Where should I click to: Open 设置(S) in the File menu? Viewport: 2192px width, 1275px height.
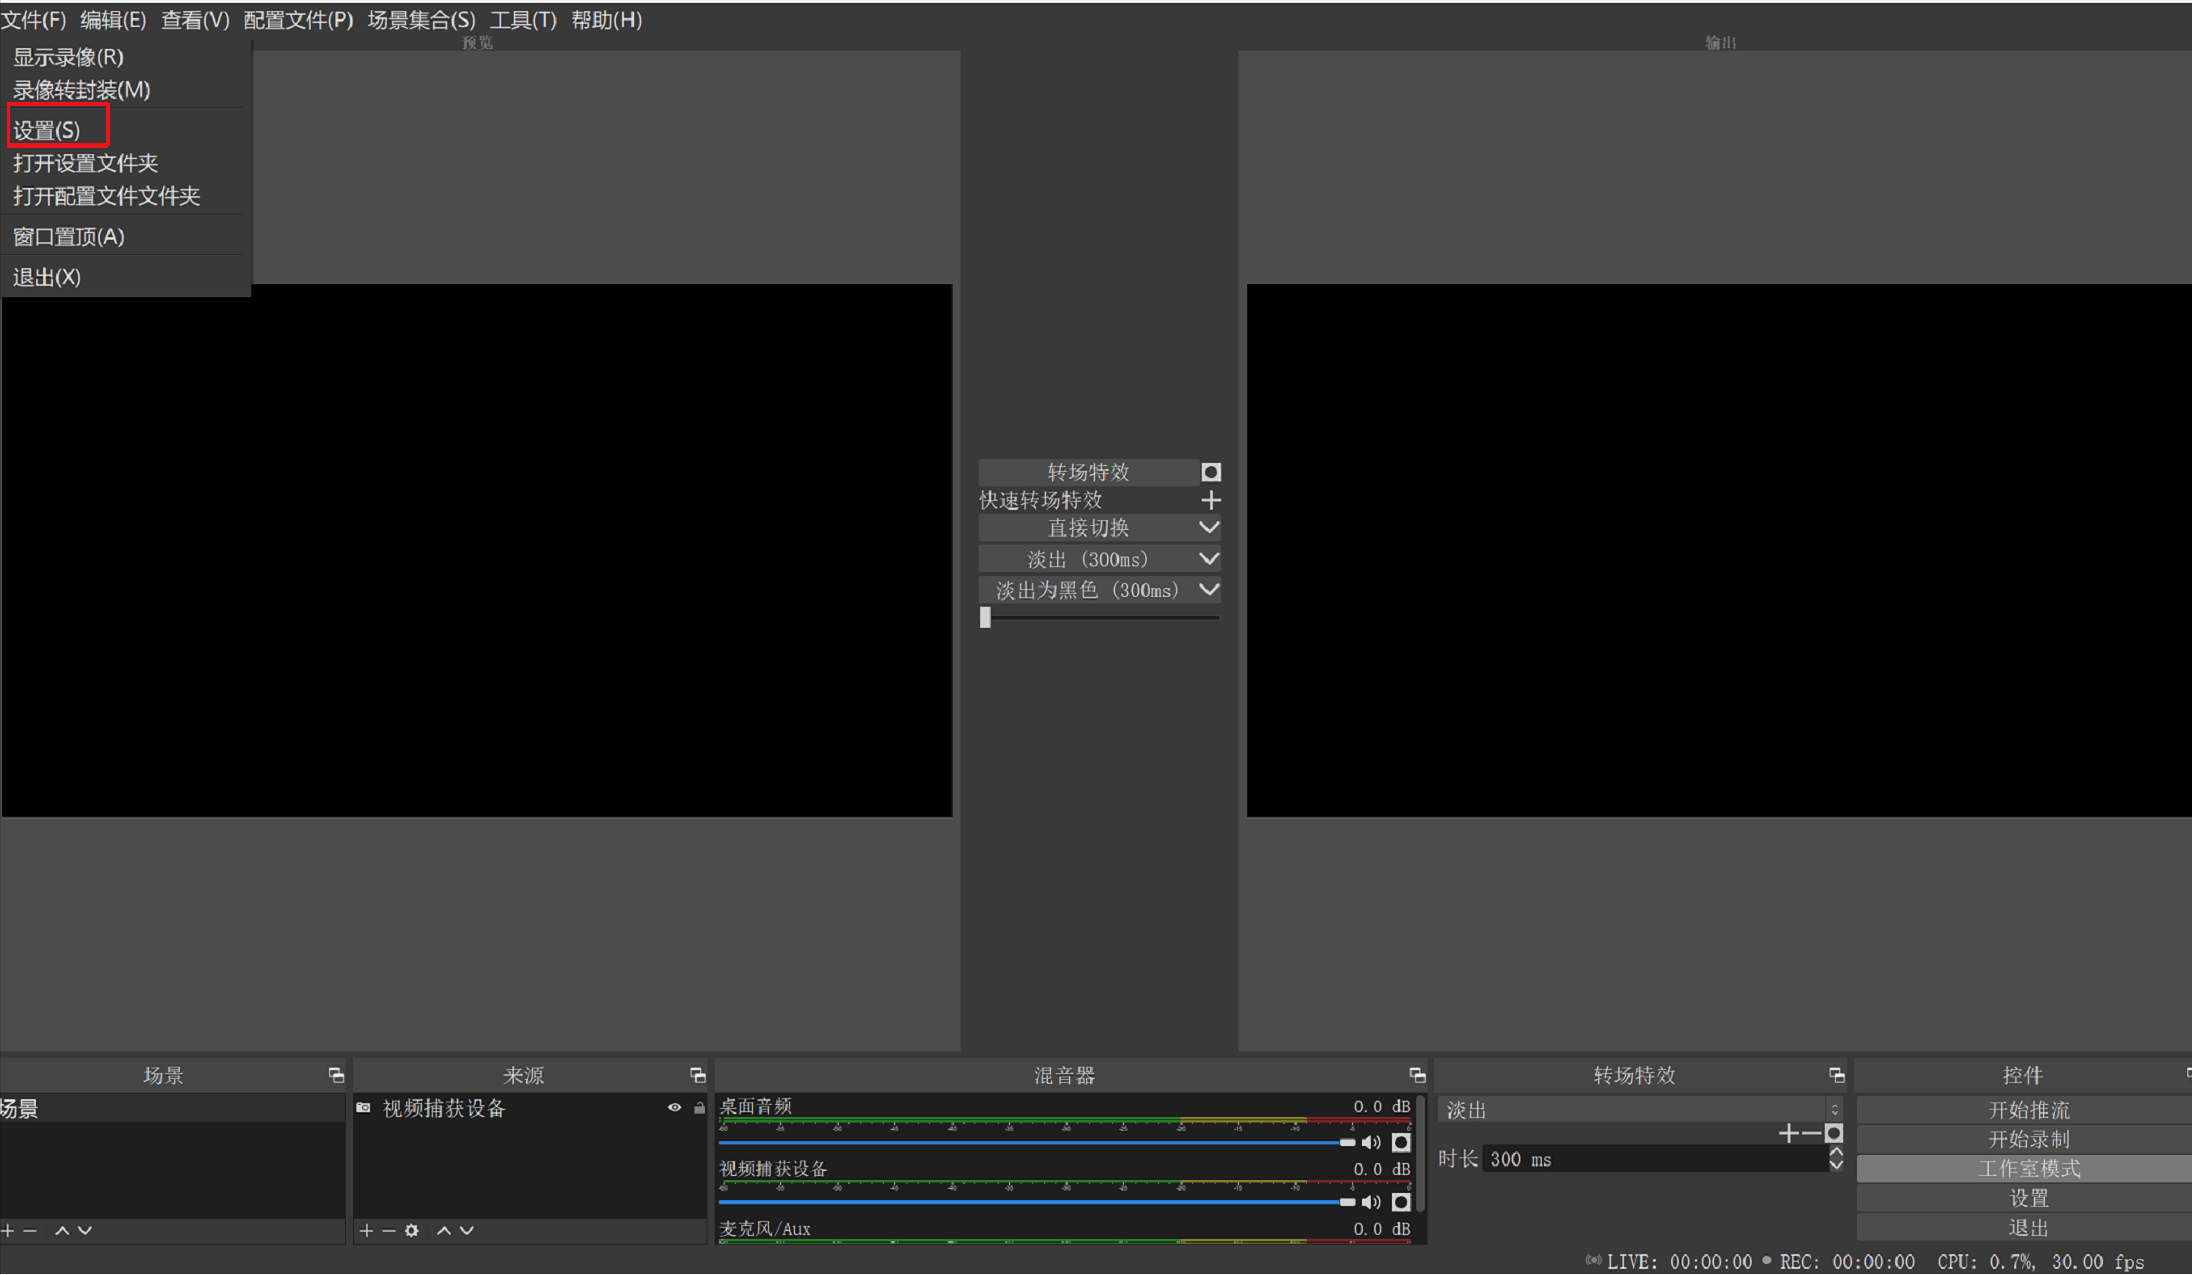(46, 130)
